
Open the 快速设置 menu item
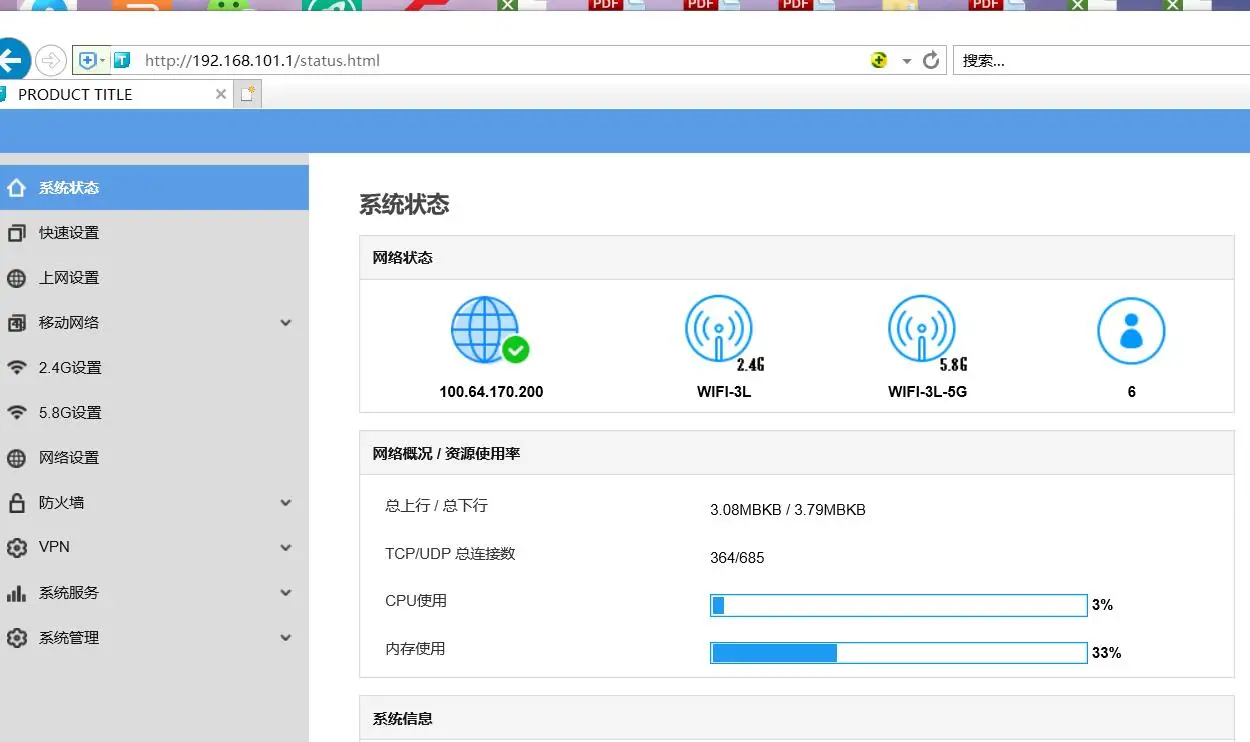[154, 233]
